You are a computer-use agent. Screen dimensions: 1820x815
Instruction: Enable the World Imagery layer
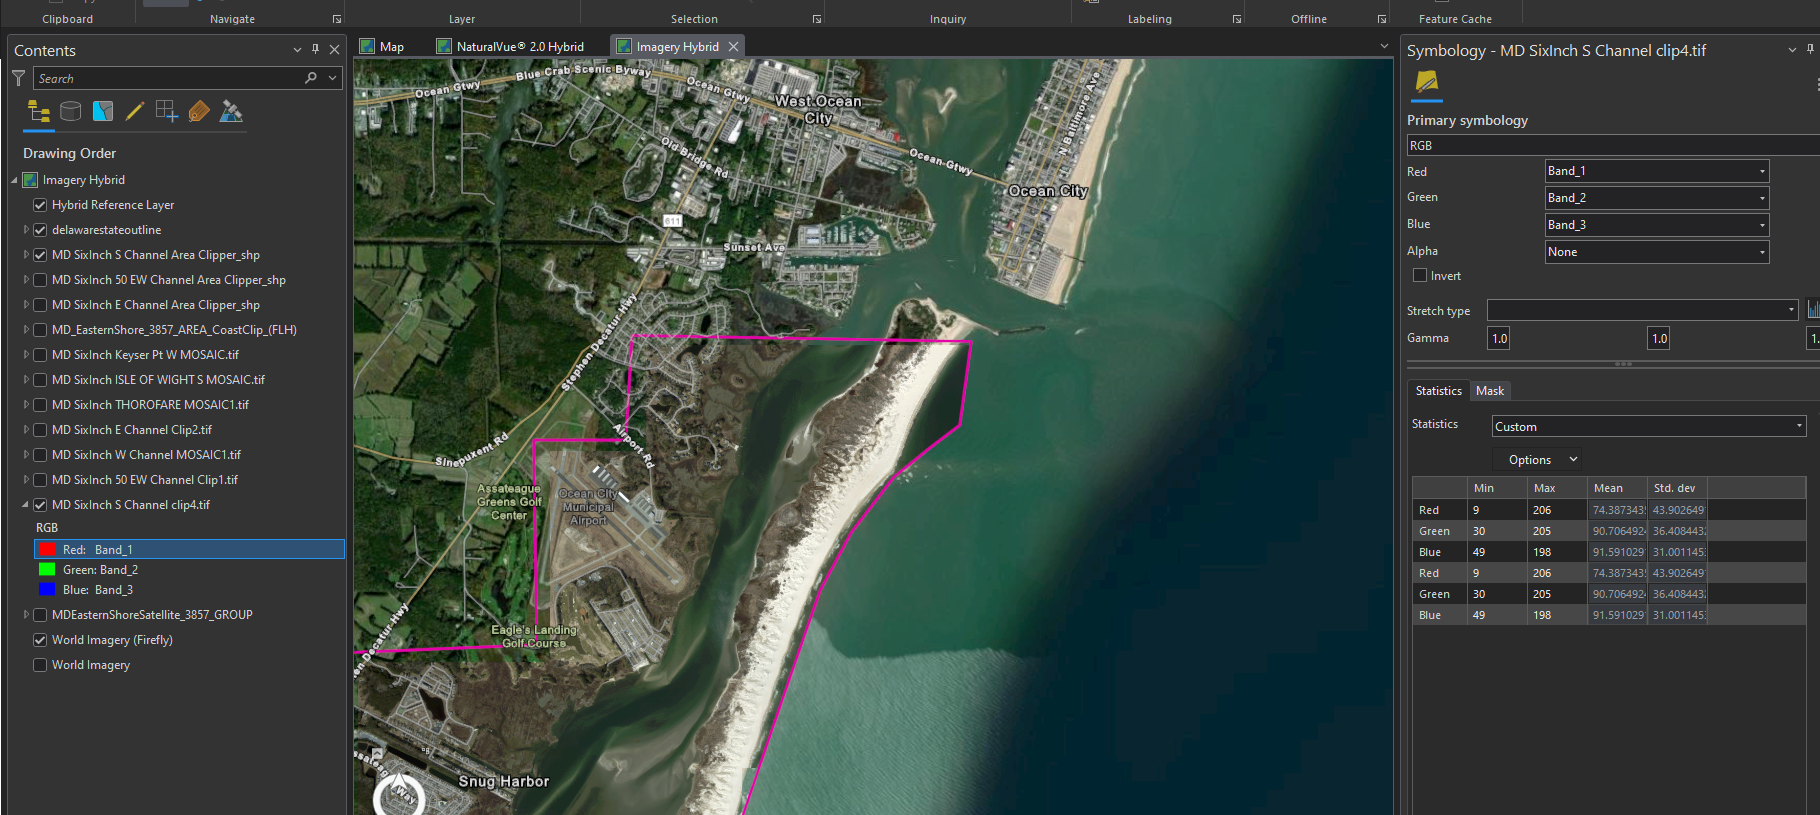tap(40, 665)
